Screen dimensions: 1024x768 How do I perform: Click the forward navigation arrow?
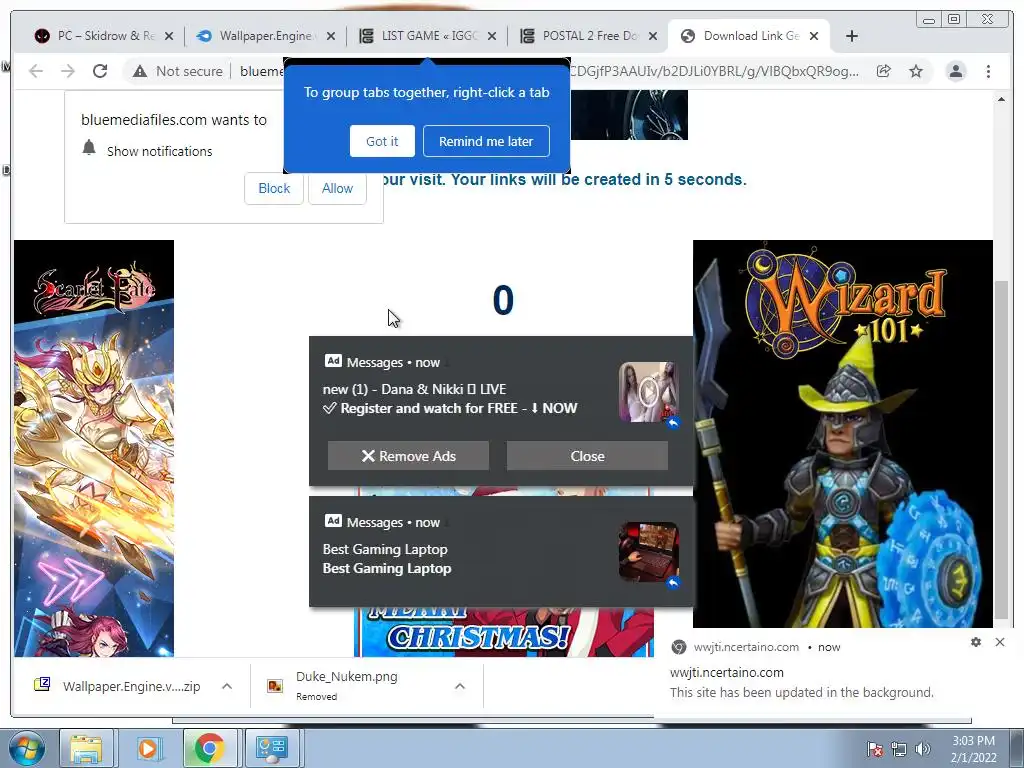68,71
